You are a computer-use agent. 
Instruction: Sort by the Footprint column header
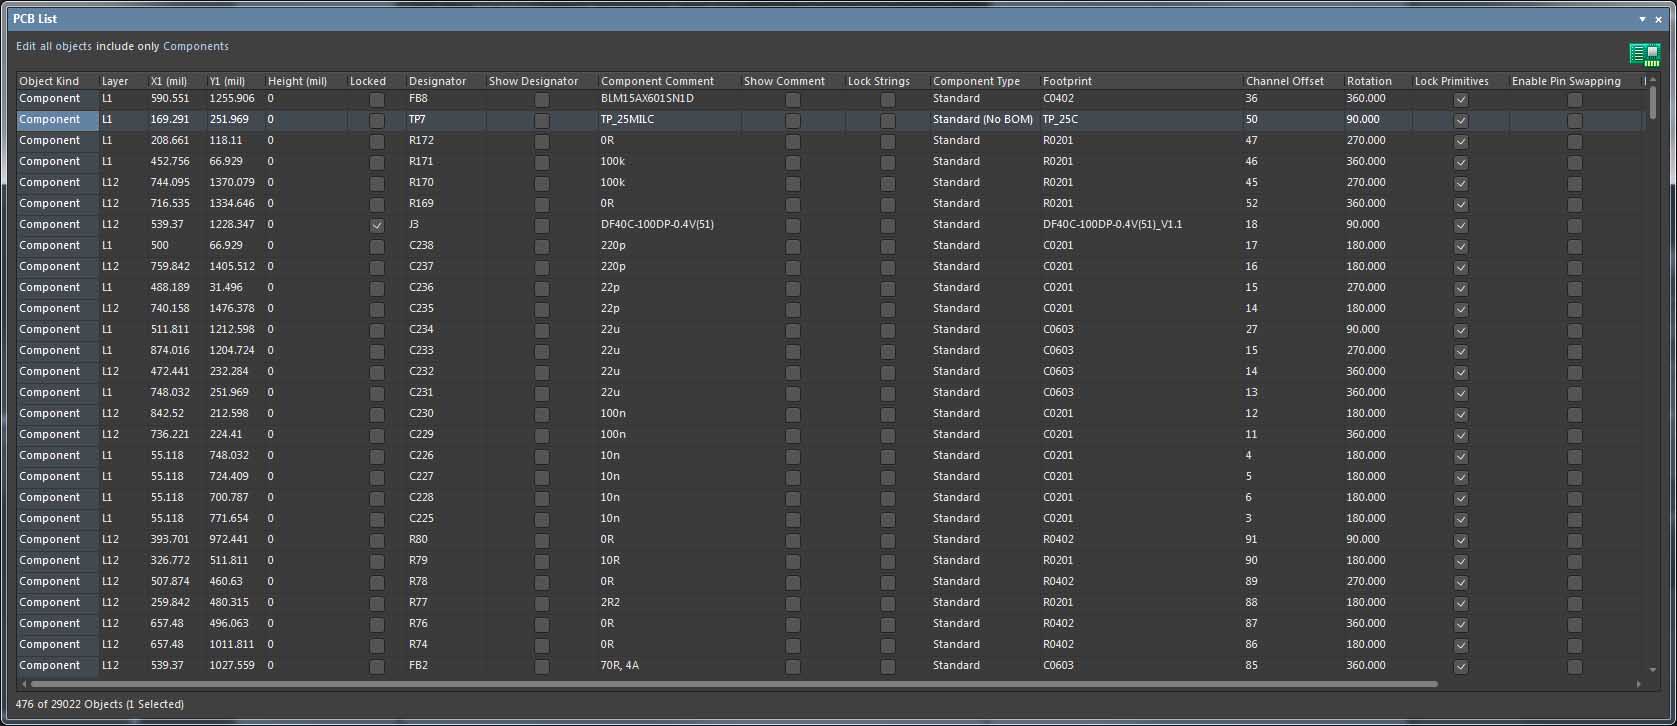pyautogui.click(x=1067, y=81)
